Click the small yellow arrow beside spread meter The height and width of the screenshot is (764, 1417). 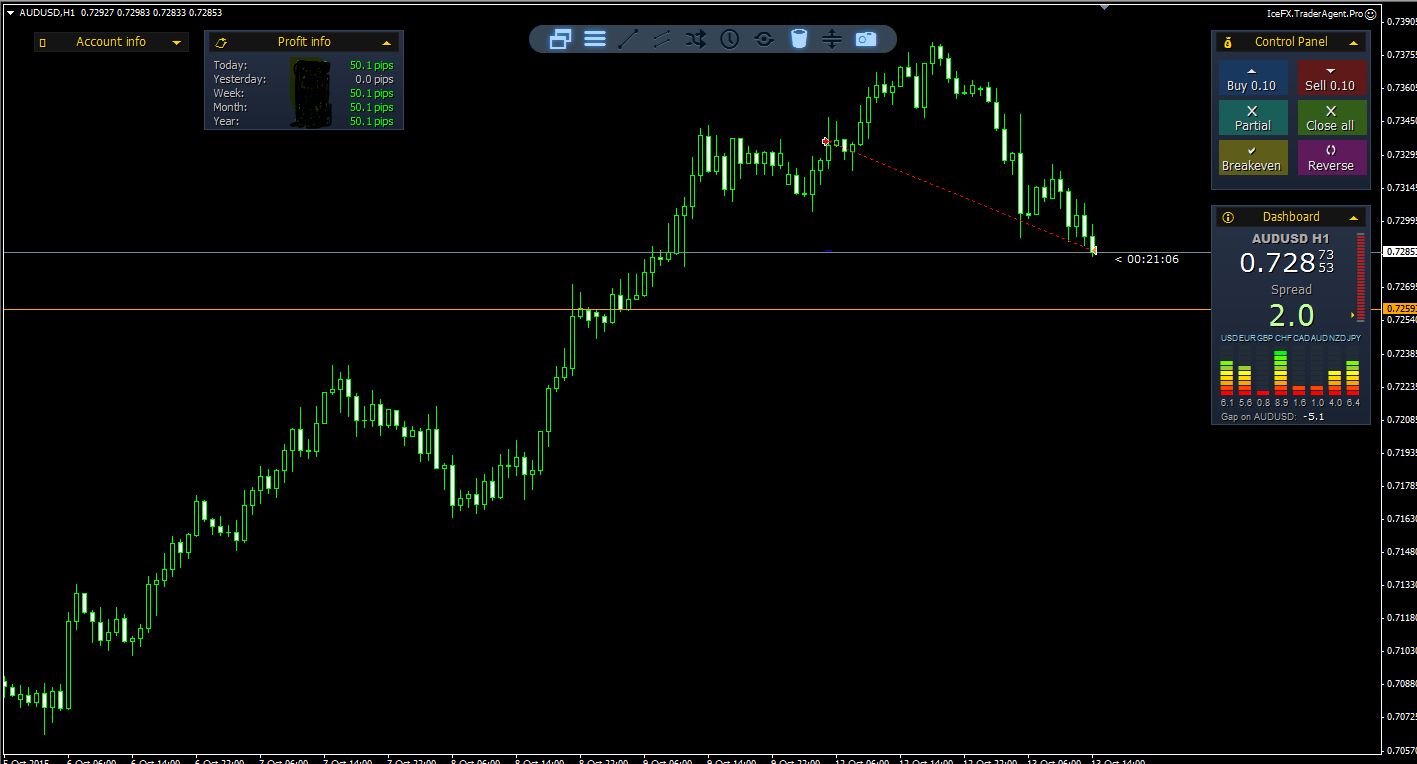click(1352, 315)
